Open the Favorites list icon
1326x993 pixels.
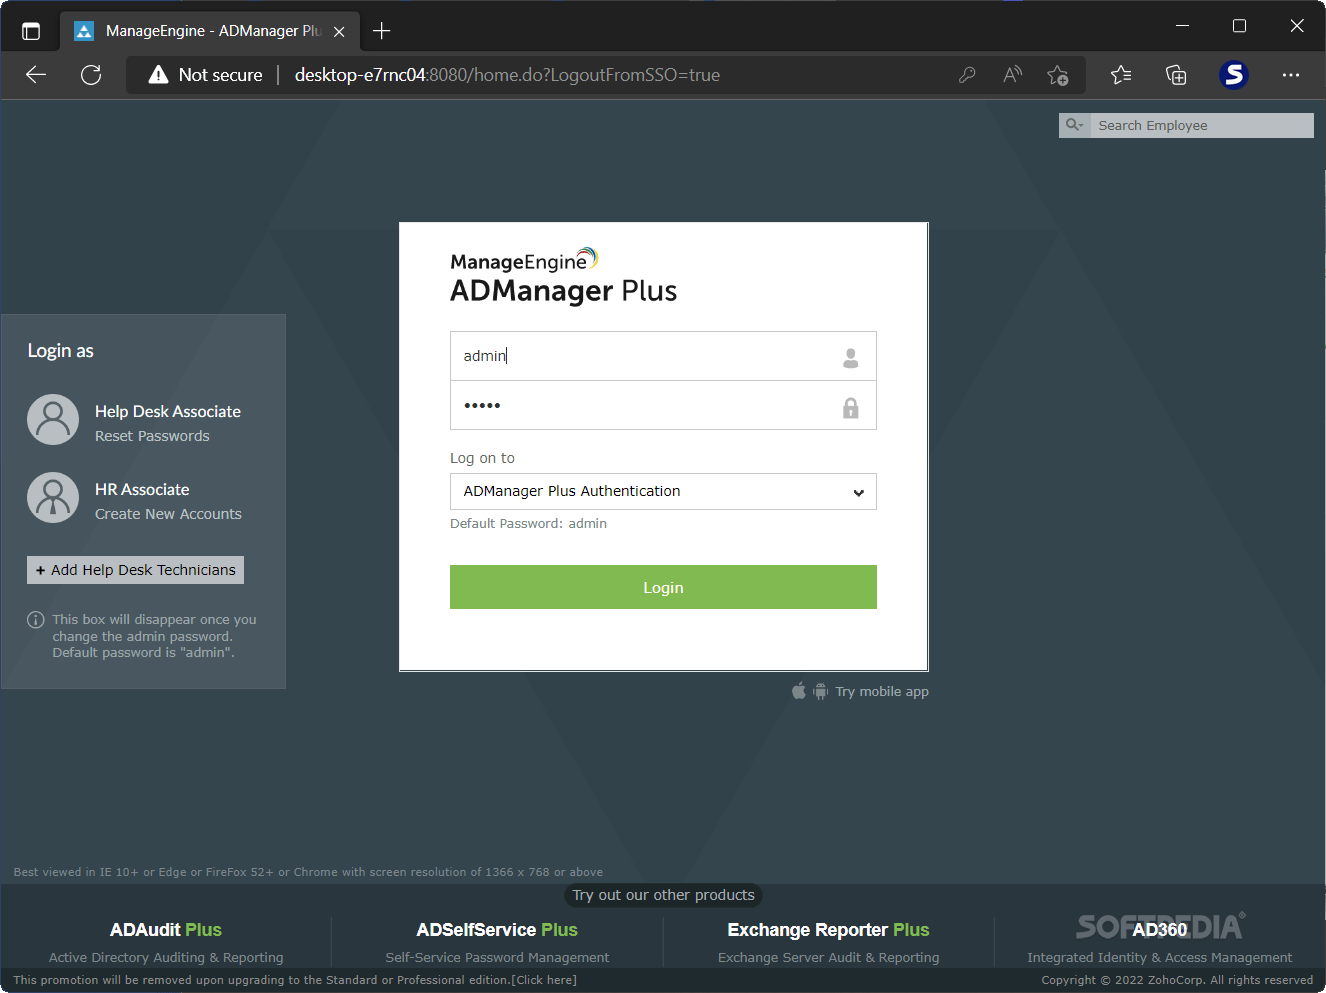click(1121, 75)
